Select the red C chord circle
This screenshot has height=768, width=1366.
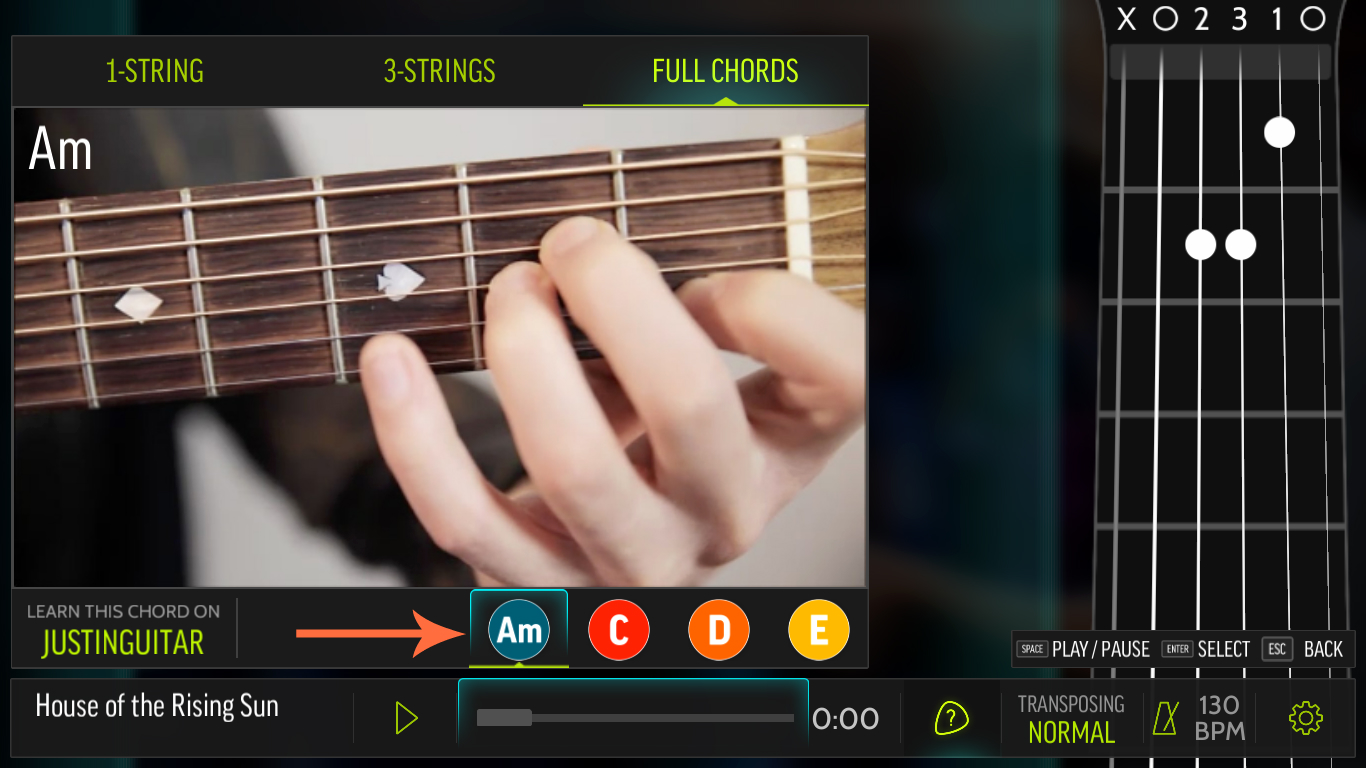point(619,630)
